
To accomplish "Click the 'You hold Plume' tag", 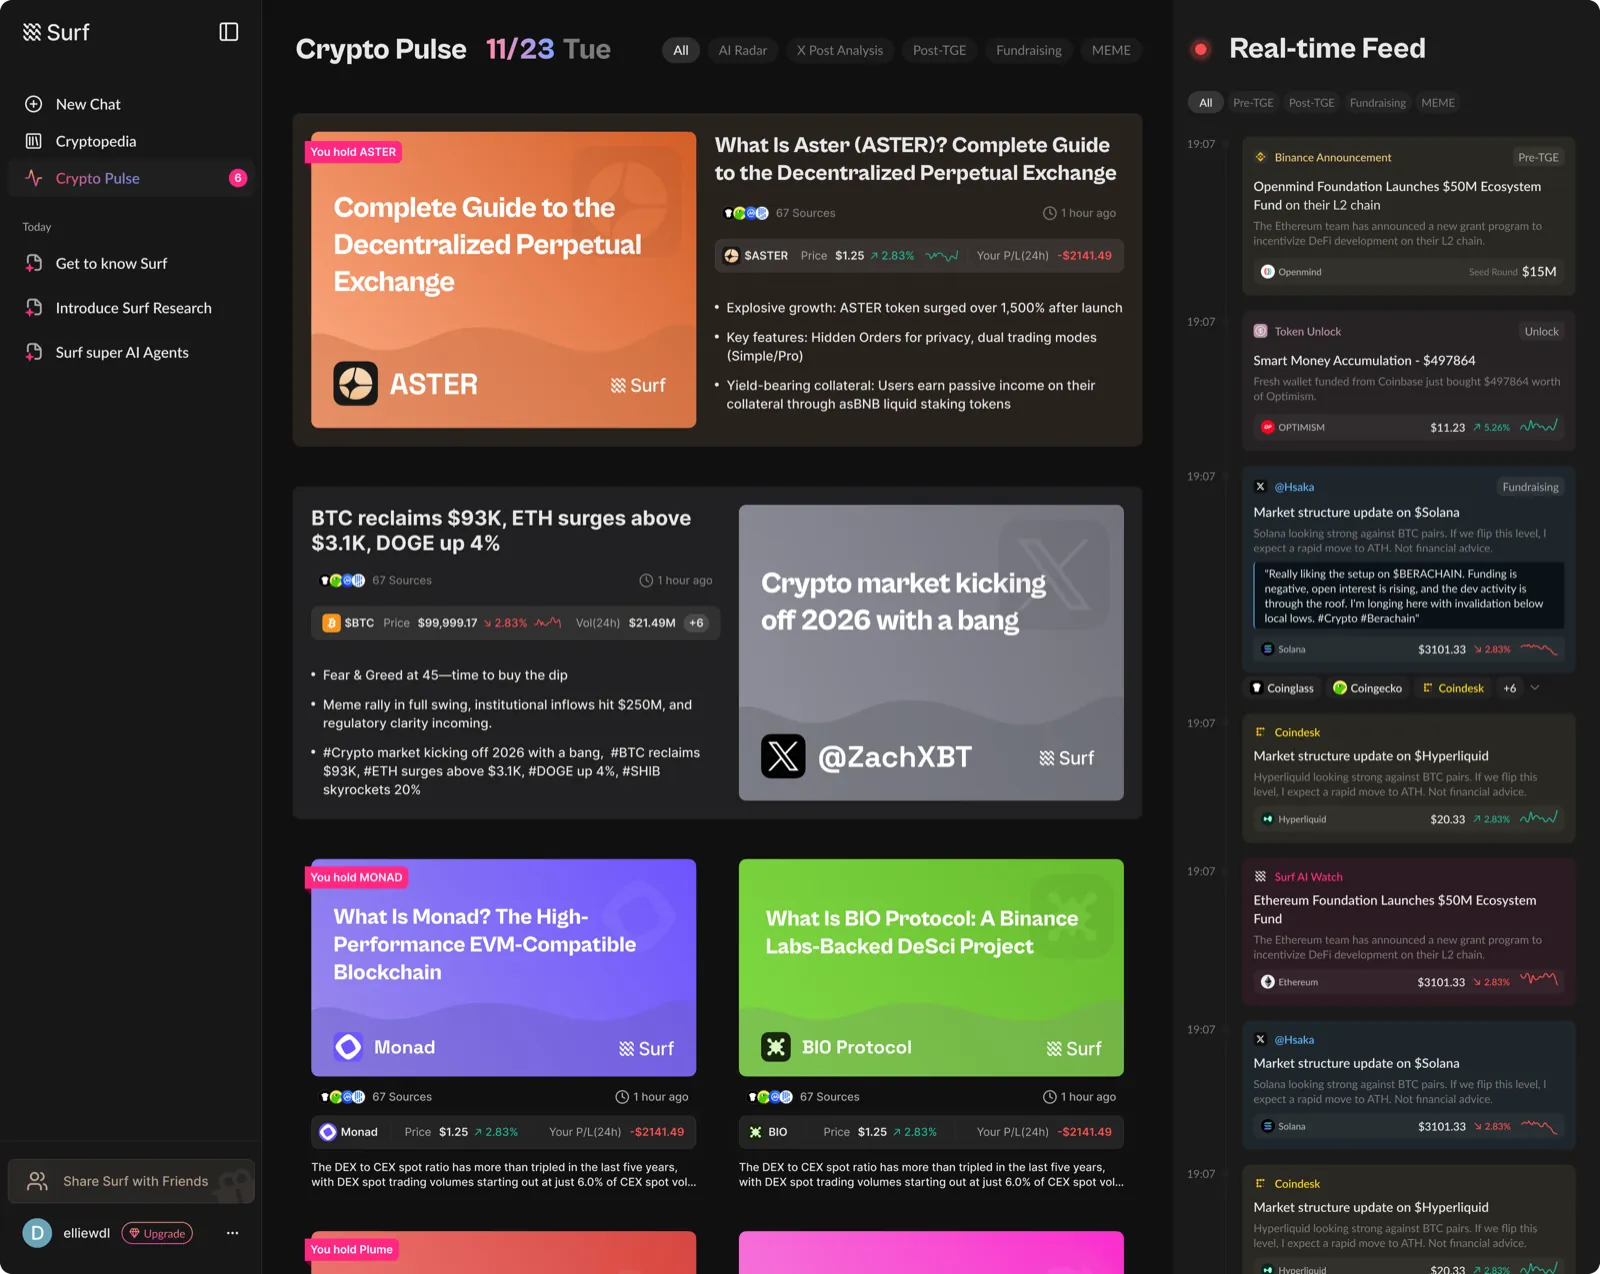I will 351,1249.
